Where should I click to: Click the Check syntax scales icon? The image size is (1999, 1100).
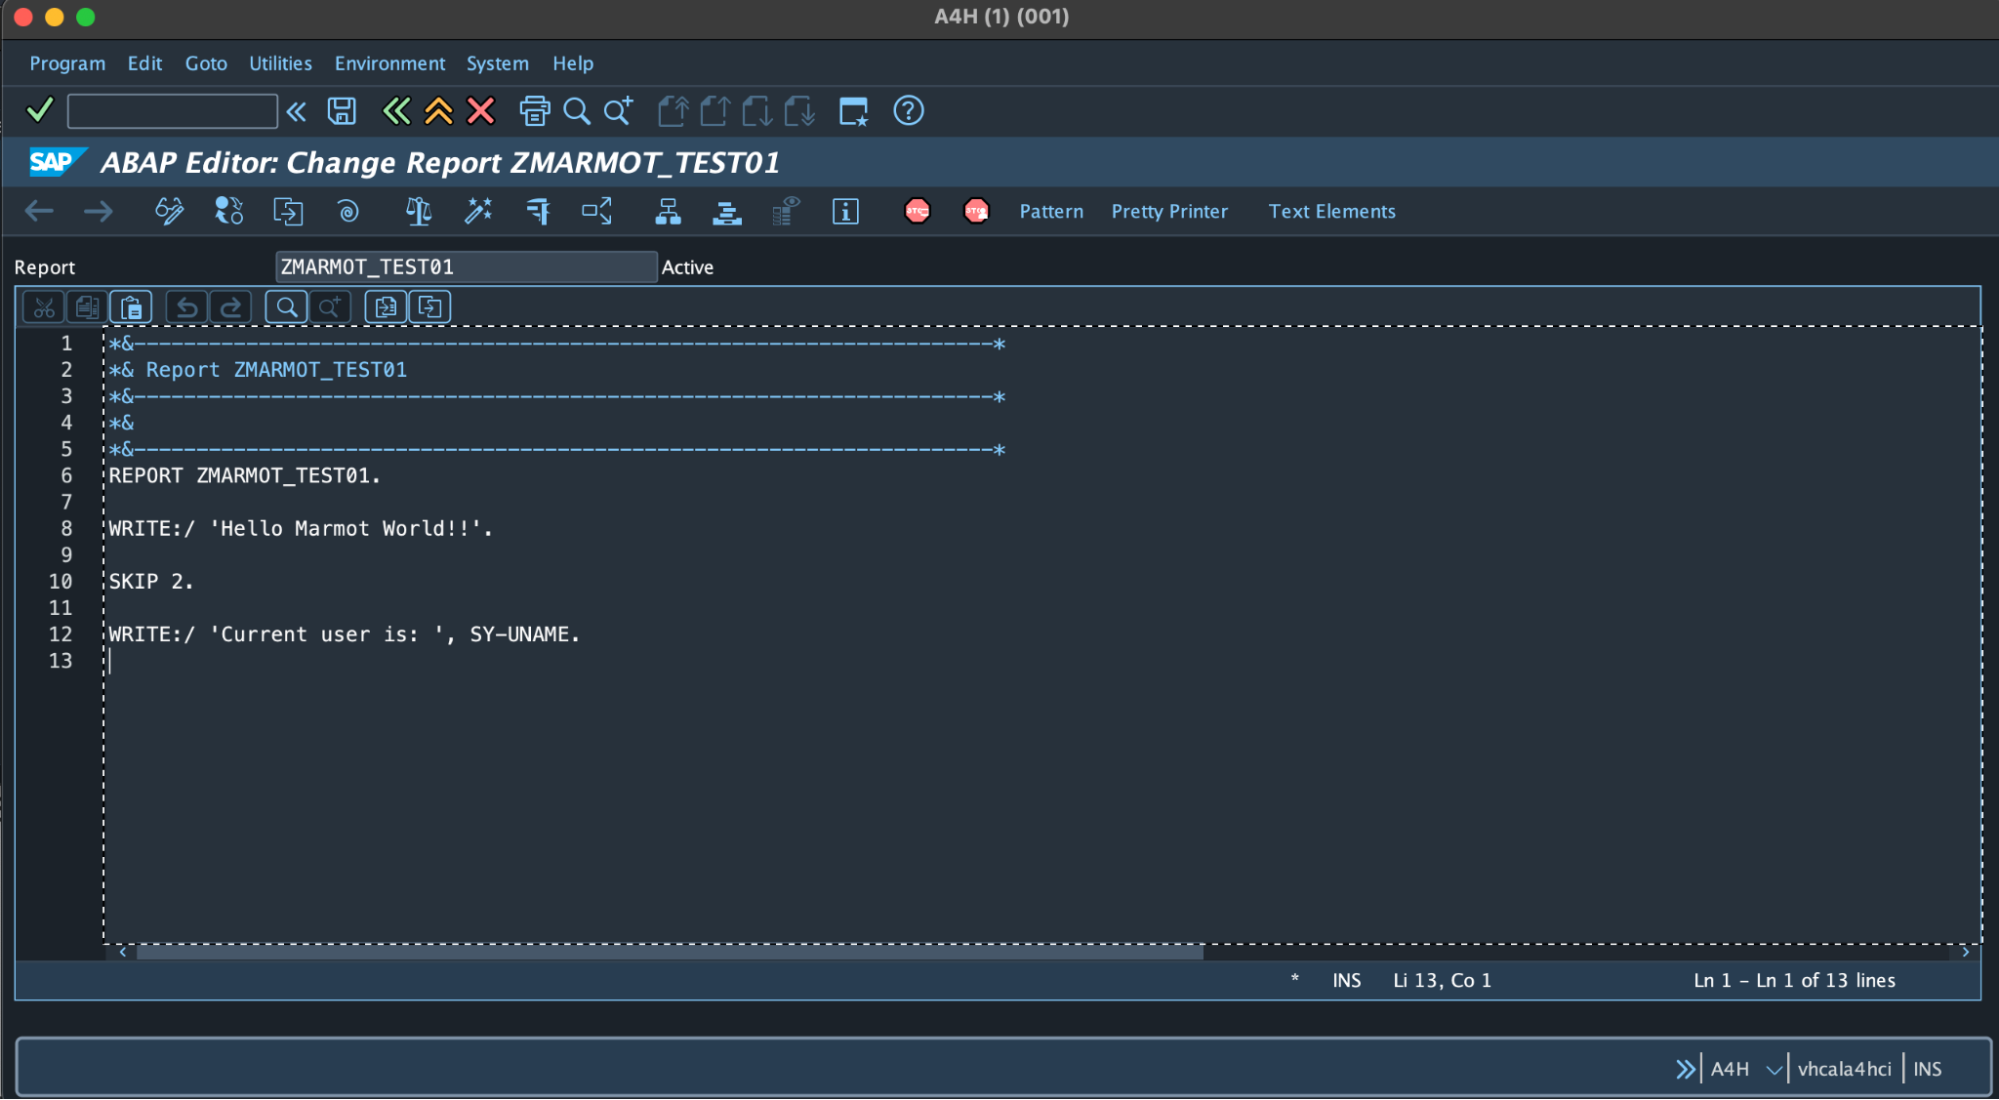click(x=418, y=211)
